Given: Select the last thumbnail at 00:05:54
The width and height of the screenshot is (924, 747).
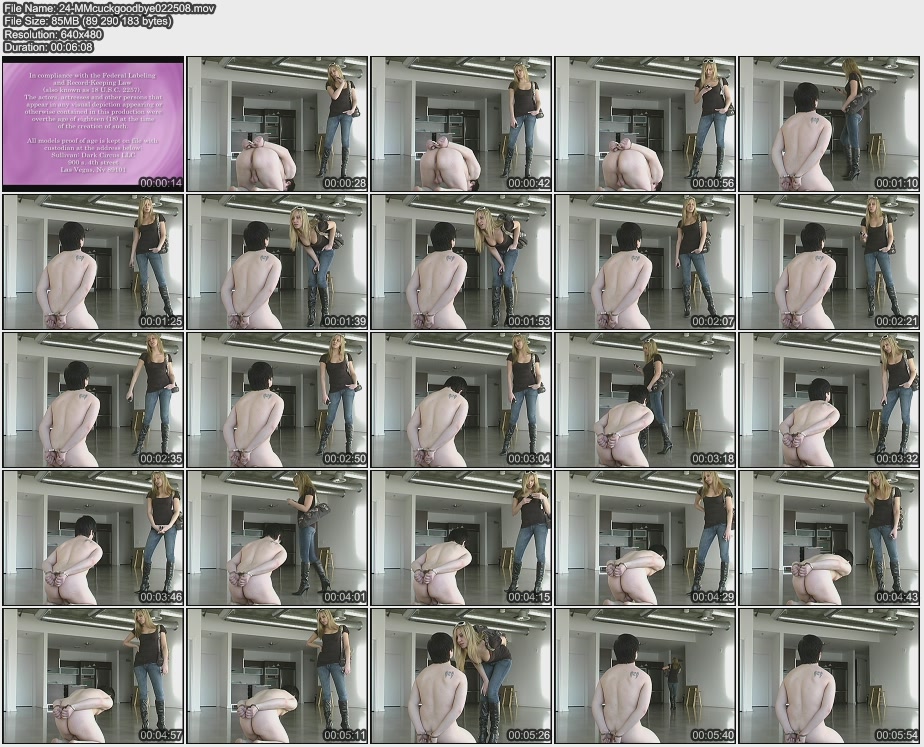Looking at the screenshot, I should [x=829, y=675].
